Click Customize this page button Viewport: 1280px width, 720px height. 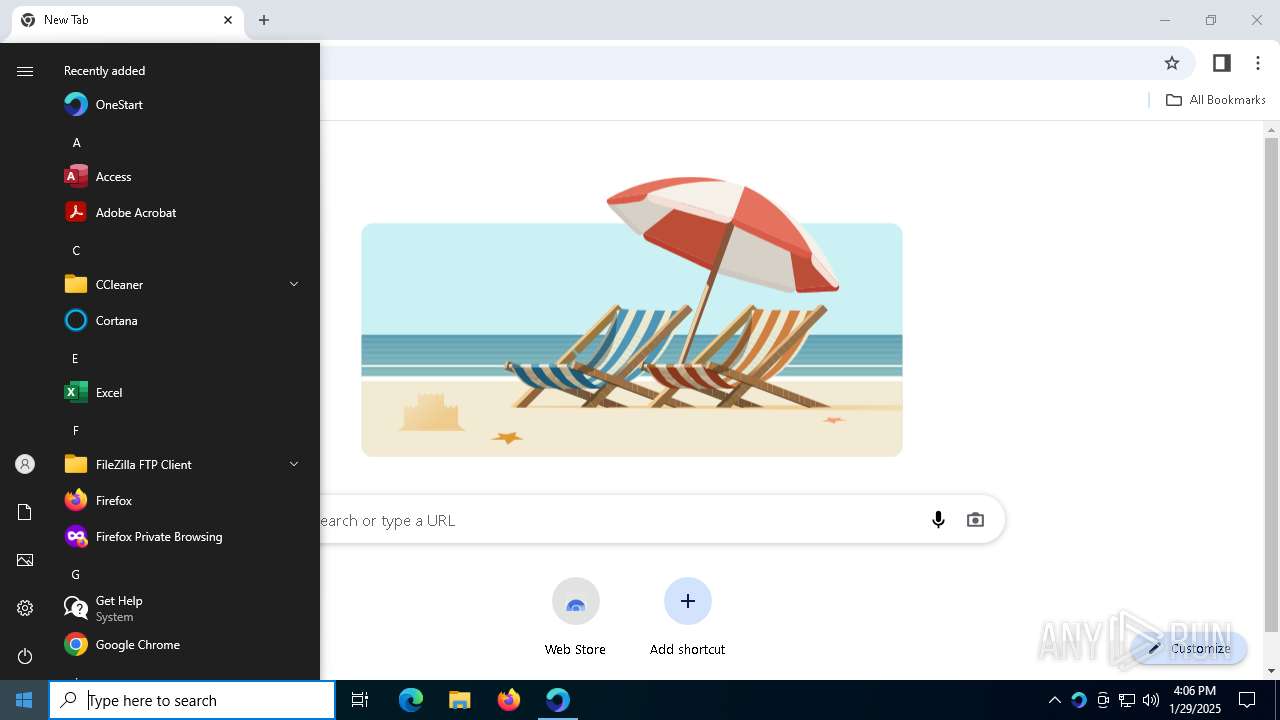(1190, 648)
